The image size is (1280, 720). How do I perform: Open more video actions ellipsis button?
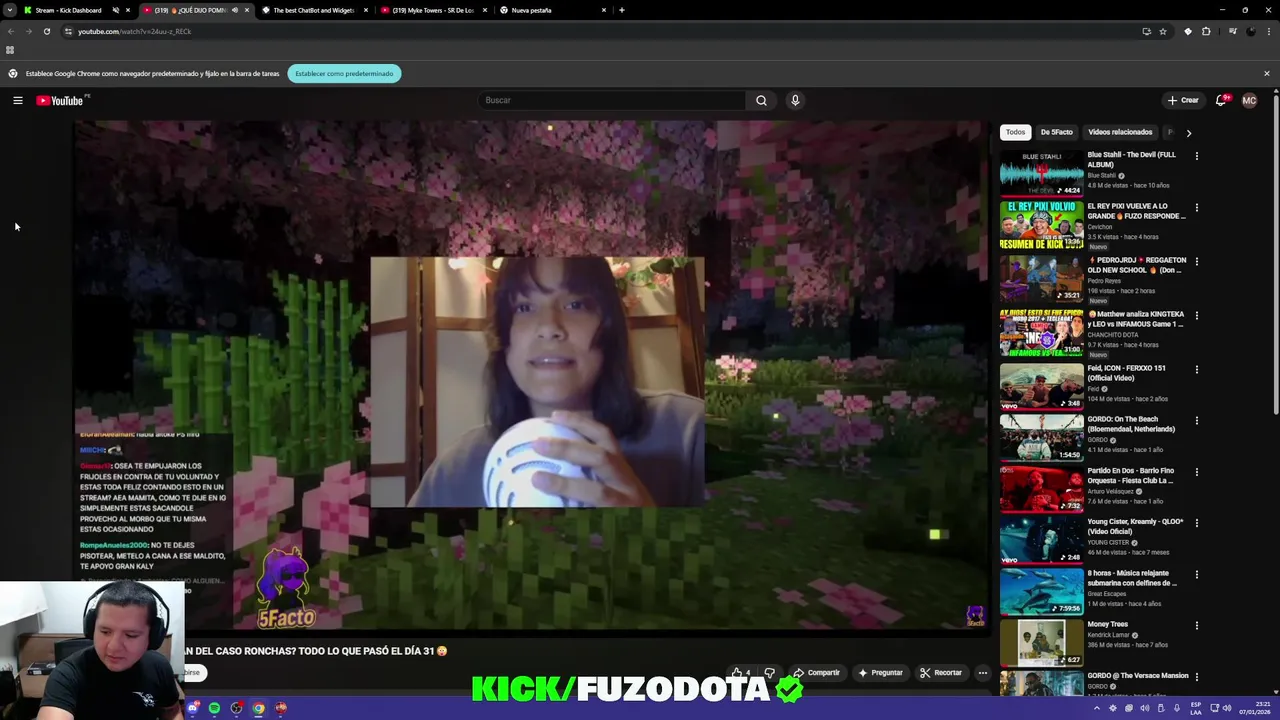(x=982, y=673)
